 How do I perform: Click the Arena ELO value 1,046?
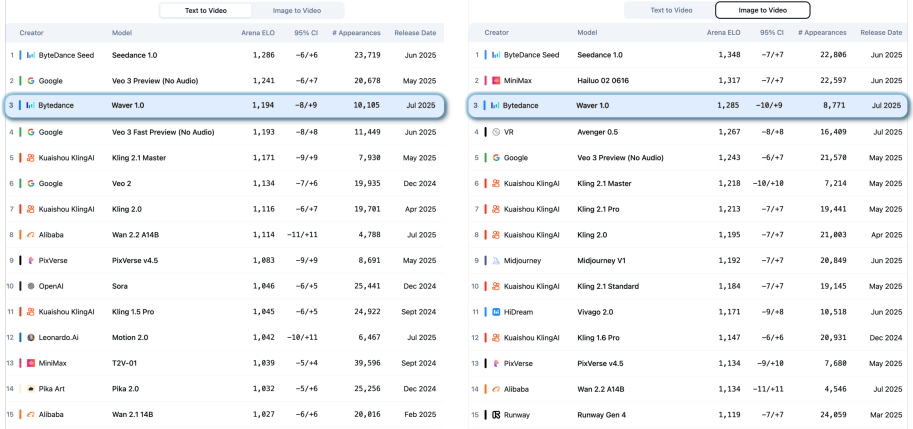263,286
